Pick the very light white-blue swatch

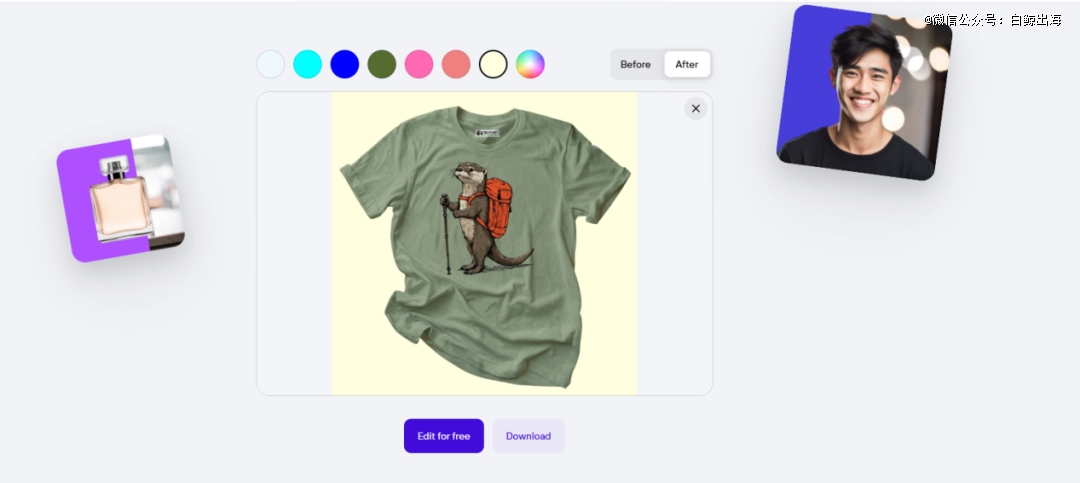click(x=270, y=64)
